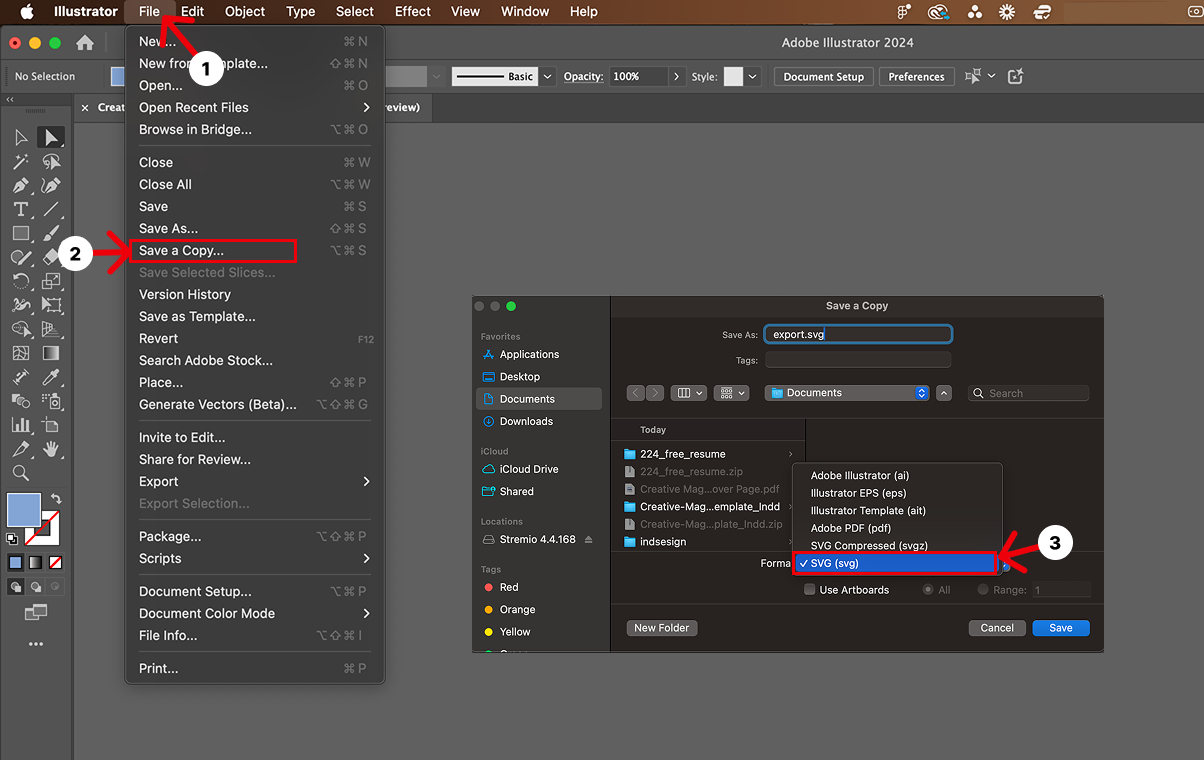Set paint mode to None
The width and height of the screenshot is (1204, 760).
[56, 562]
